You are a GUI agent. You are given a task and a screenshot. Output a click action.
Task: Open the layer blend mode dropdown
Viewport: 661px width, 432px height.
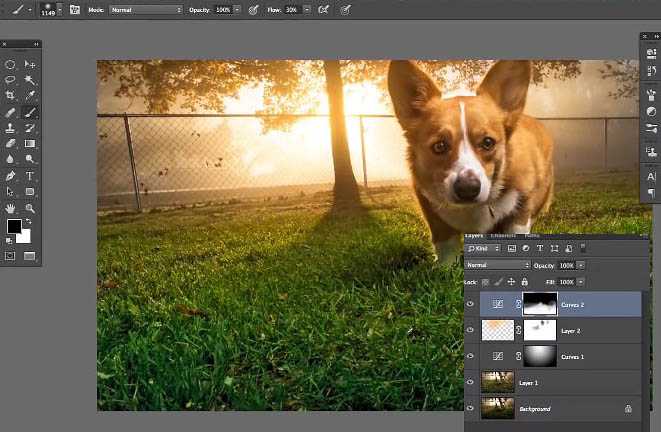pos(497,265)
